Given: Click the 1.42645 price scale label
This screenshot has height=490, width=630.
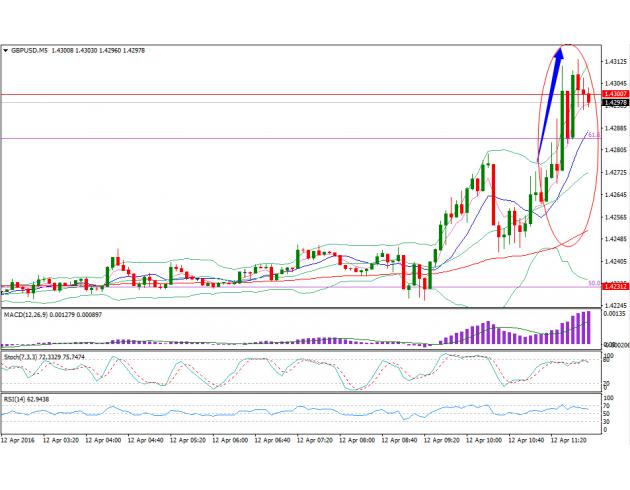Looking at the screenshot, I should click(x=614, y=194).
